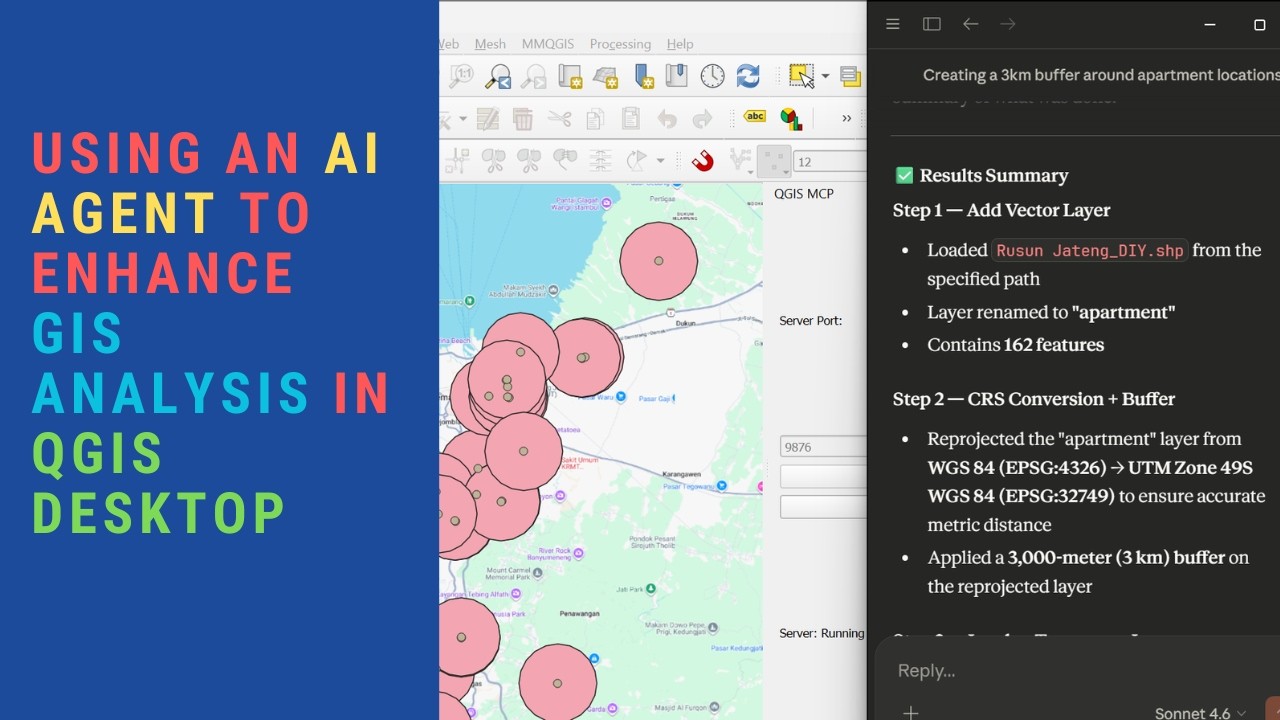
Task: Open the hamburger menu in chat app
Action: pyautogui.click(x=893, y=24)
